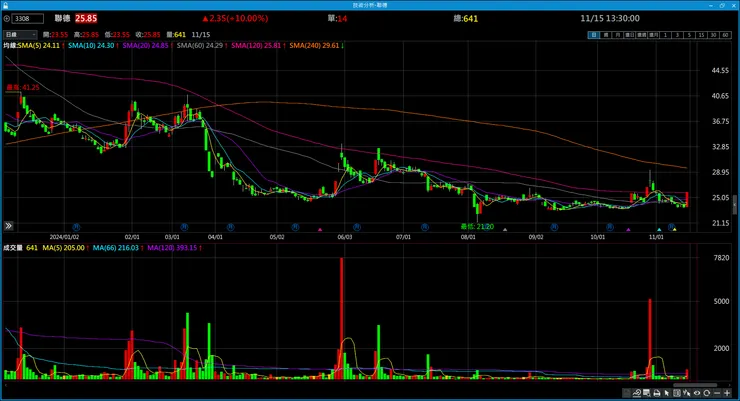Click the 均線 indicator title label
Viewport: 740px width, 401px height.
(10, 45)
